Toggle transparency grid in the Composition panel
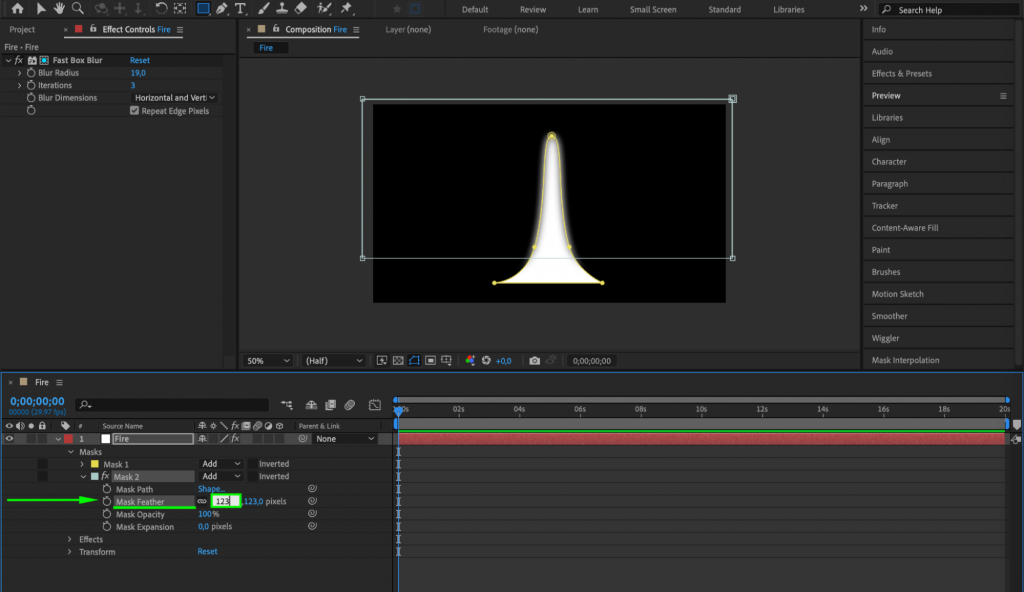Screen dimensions: 1024x592 400,360
